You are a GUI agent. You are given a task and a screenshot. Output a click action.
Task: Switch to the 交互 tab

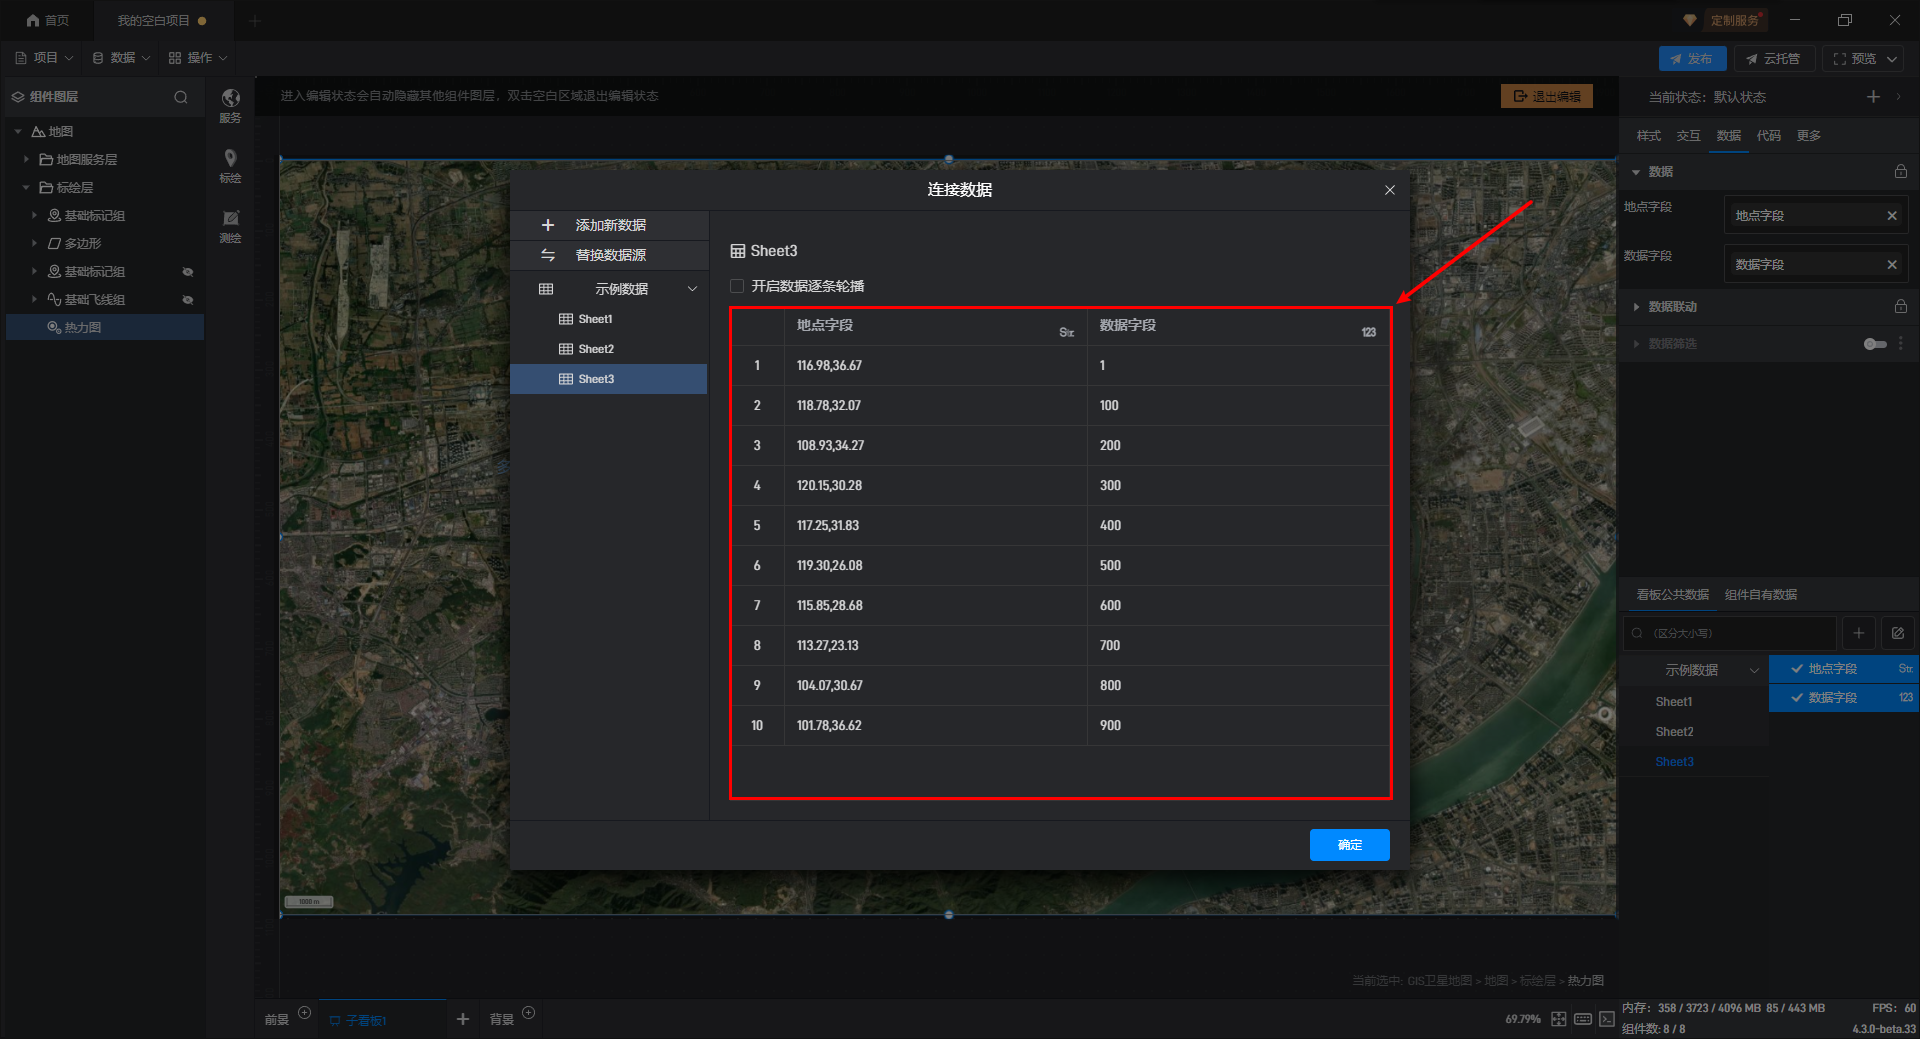tap(1688, 136)
